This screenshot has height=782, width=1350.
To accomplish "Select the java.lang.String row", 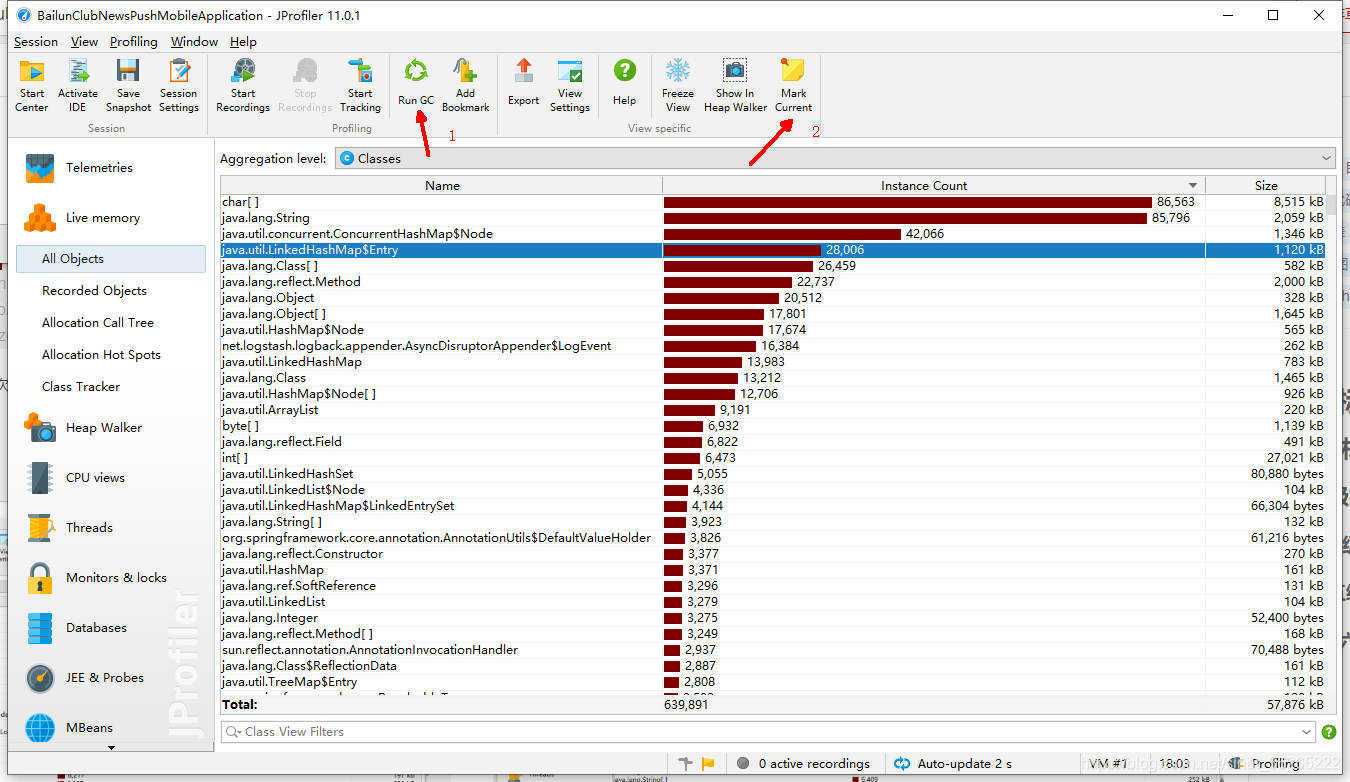I will click(x=773, y=218).
